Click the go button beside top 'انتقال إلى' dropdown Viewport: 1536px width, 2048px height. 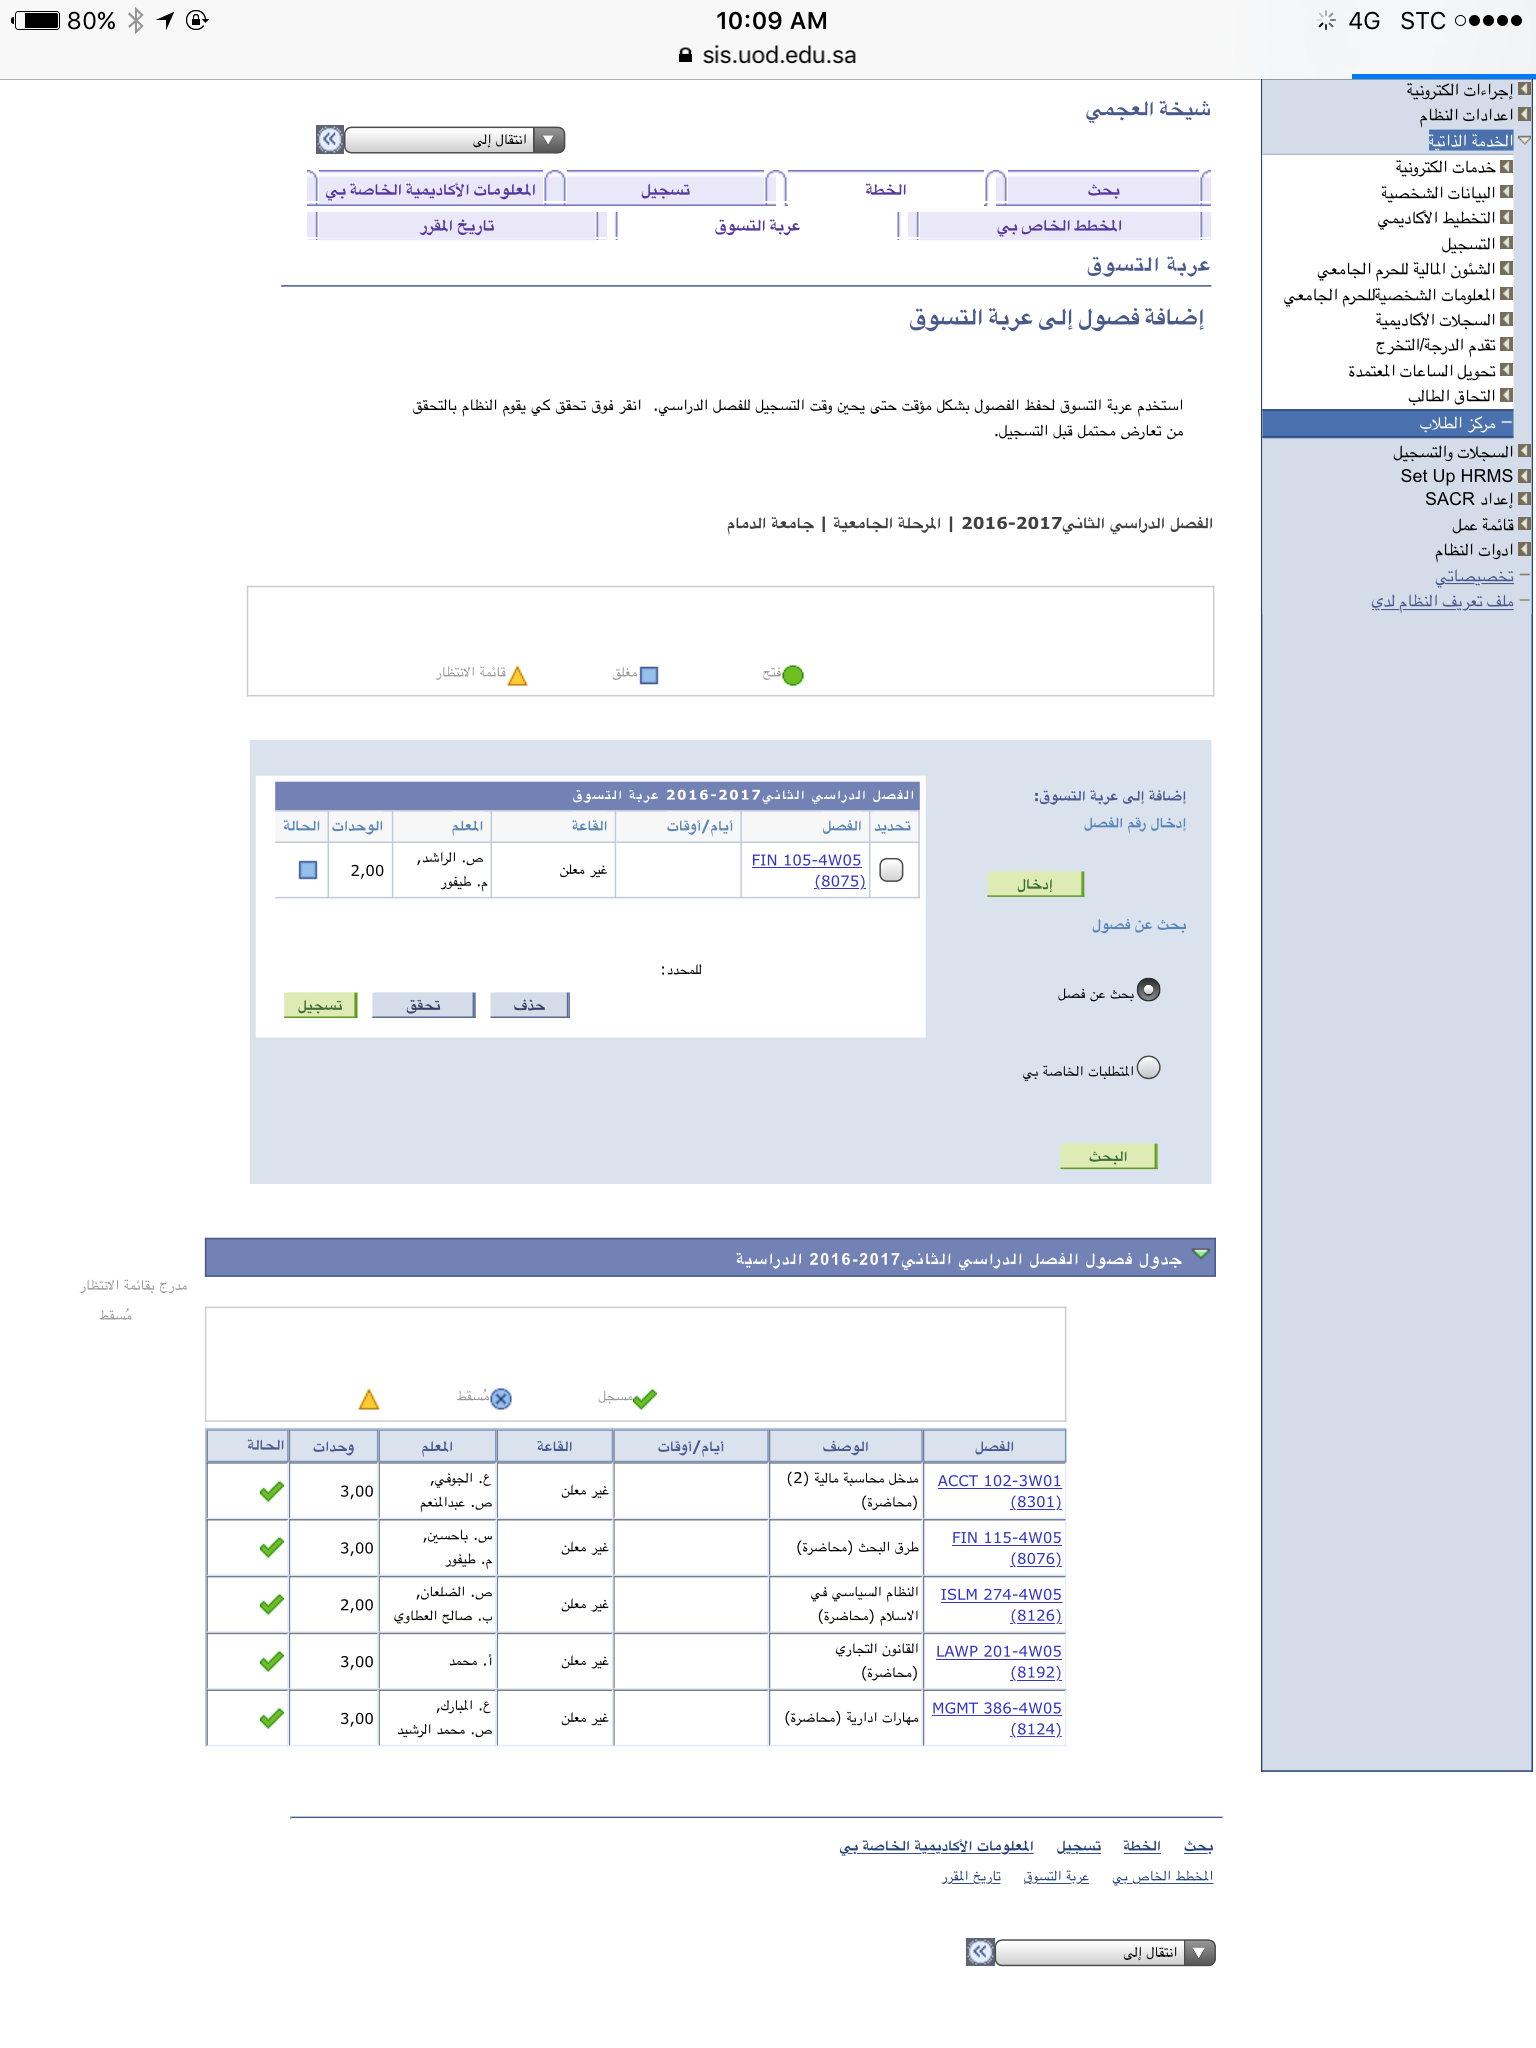(330, 140)
